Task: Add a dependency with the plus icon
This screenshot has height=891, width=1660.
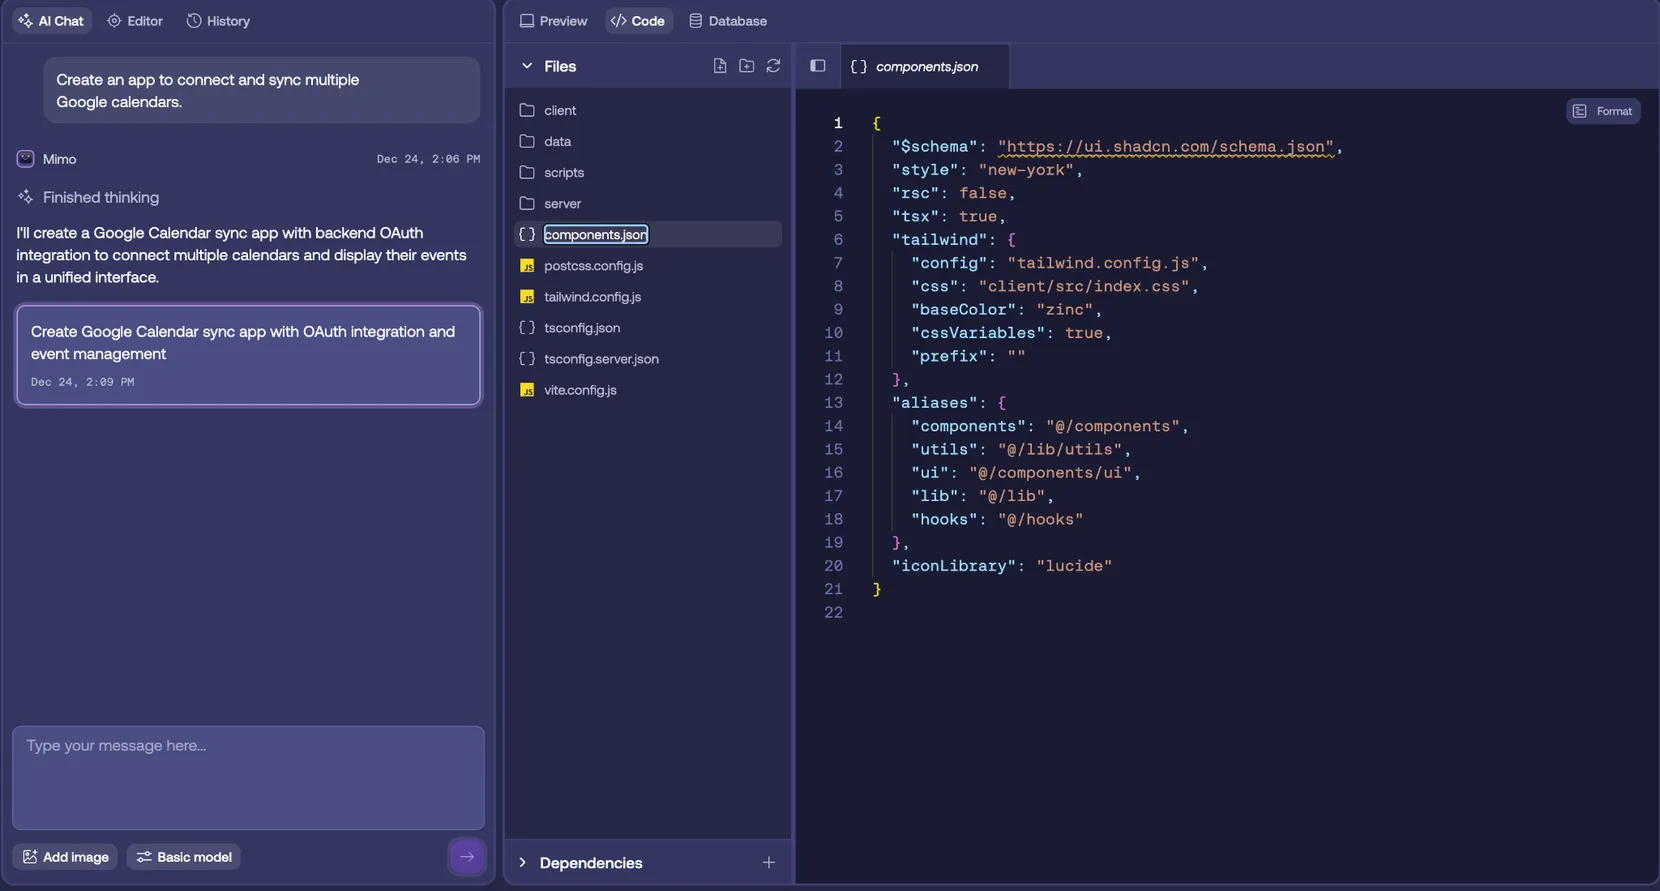Action: 769,862
